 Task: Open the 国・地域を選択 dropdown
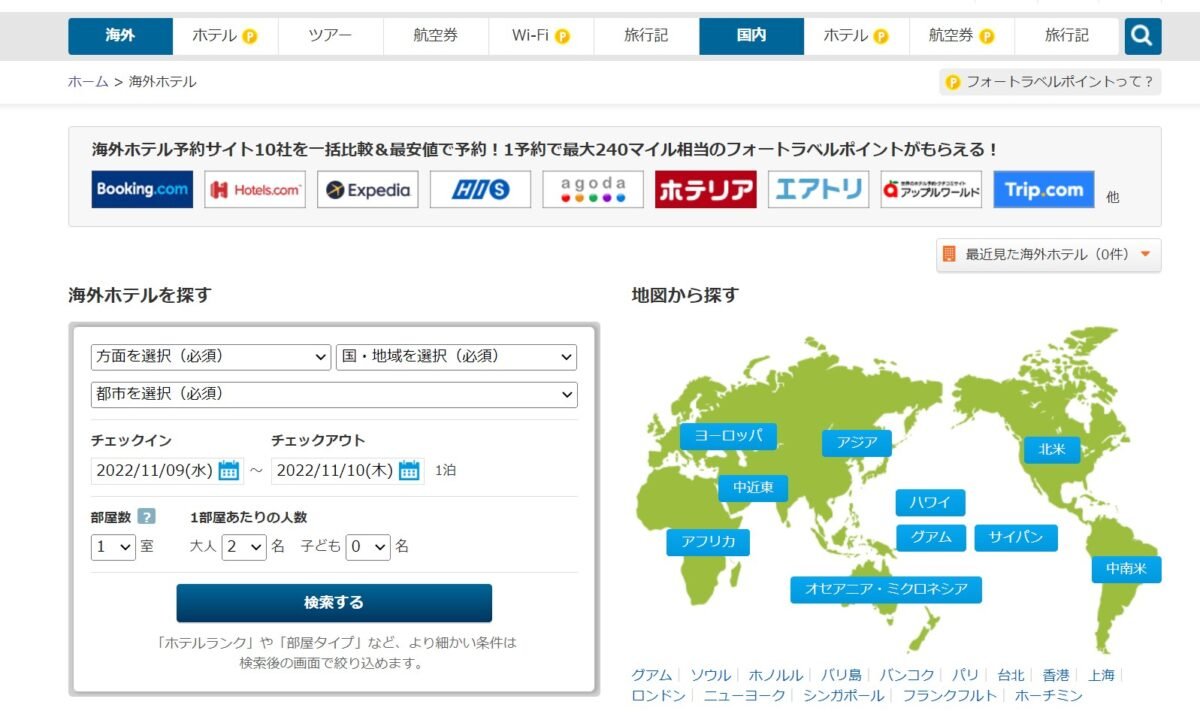coord(456,357)
